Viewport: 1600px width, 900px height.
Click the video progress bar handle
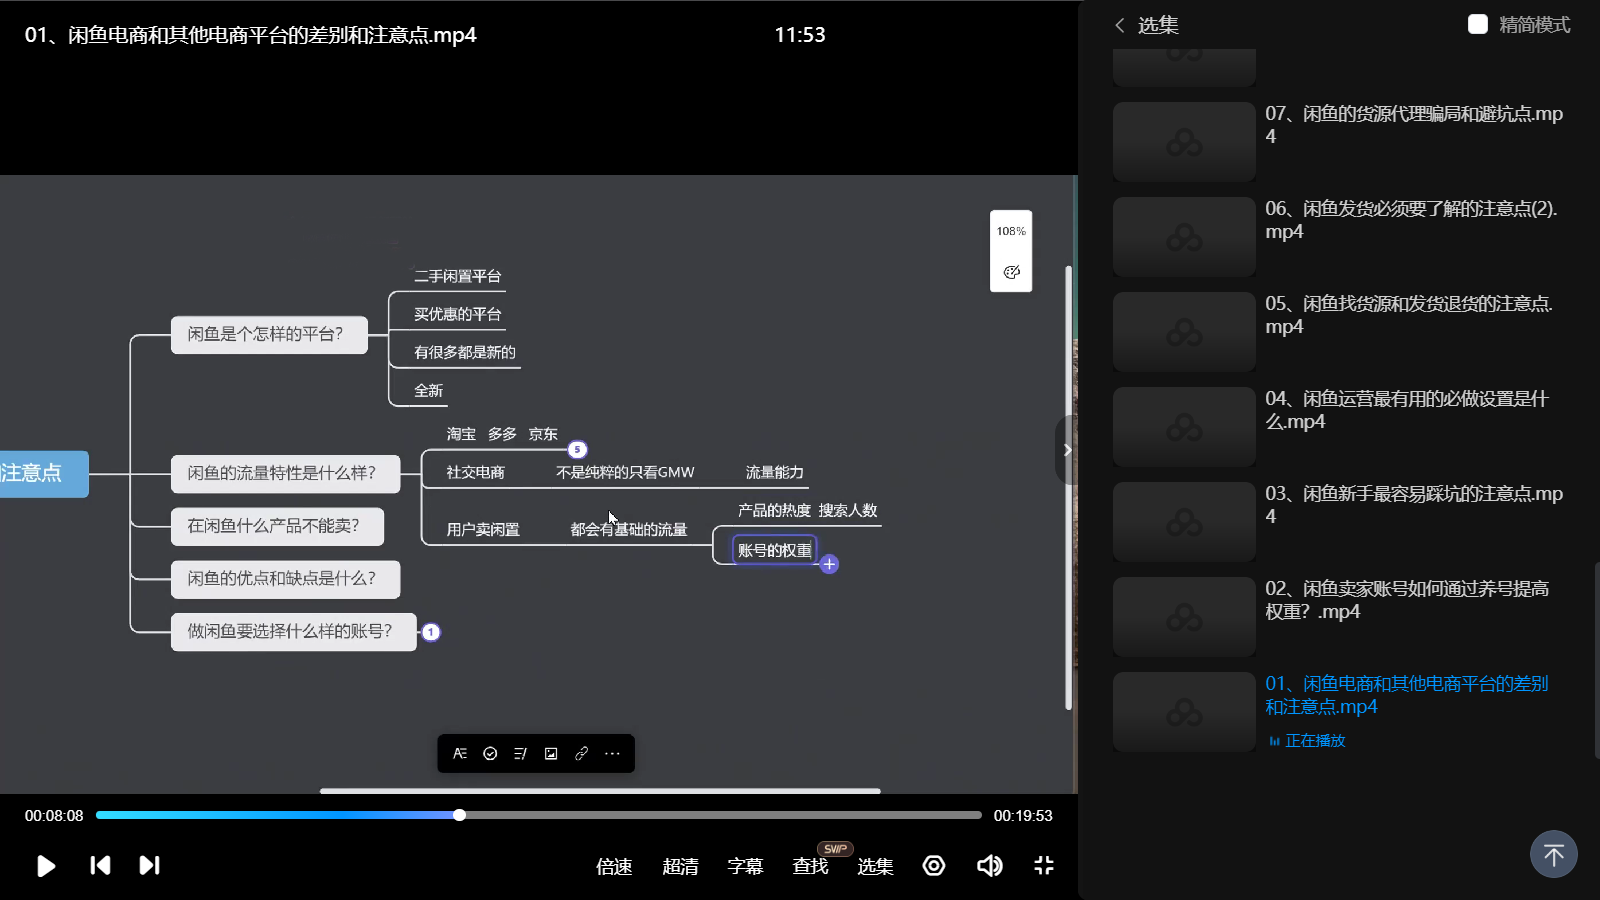point(459,815)
